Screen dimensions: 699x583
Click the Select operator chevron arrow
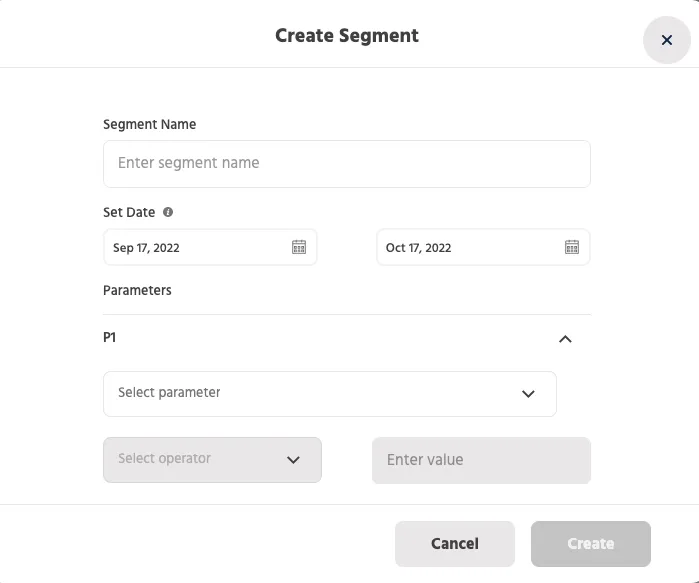(293, 460)
